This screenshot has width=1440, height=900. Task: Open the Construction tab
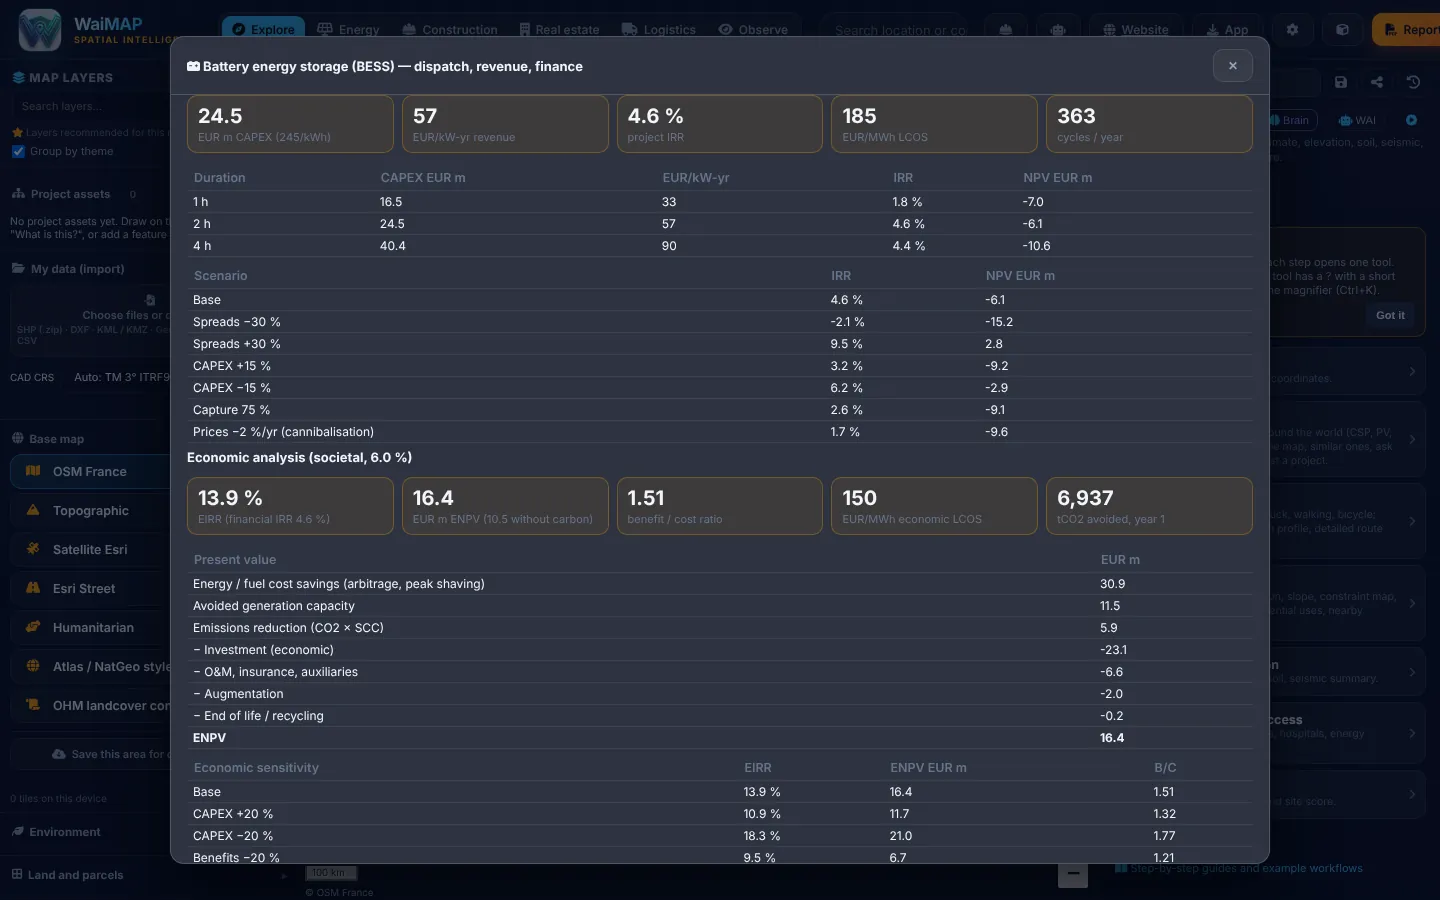tap(449, 30)
